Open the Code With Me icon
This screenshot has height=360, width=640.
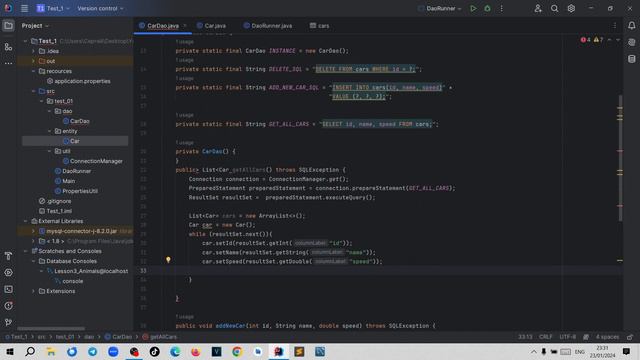pyautogui.click(x=538, y=8)
